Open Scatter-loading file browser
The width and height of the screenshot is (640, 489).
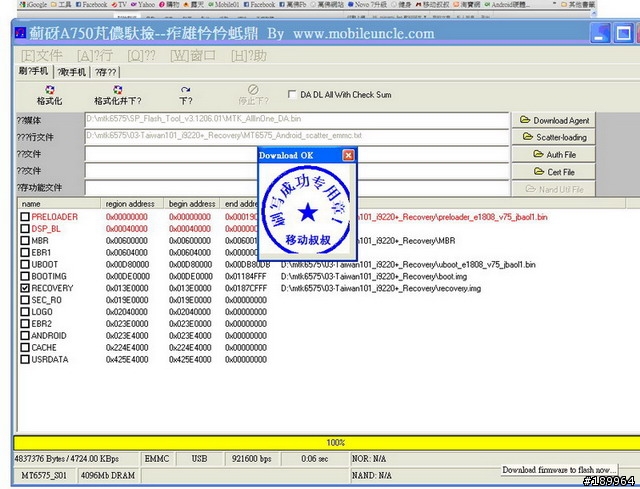[554, 137]
